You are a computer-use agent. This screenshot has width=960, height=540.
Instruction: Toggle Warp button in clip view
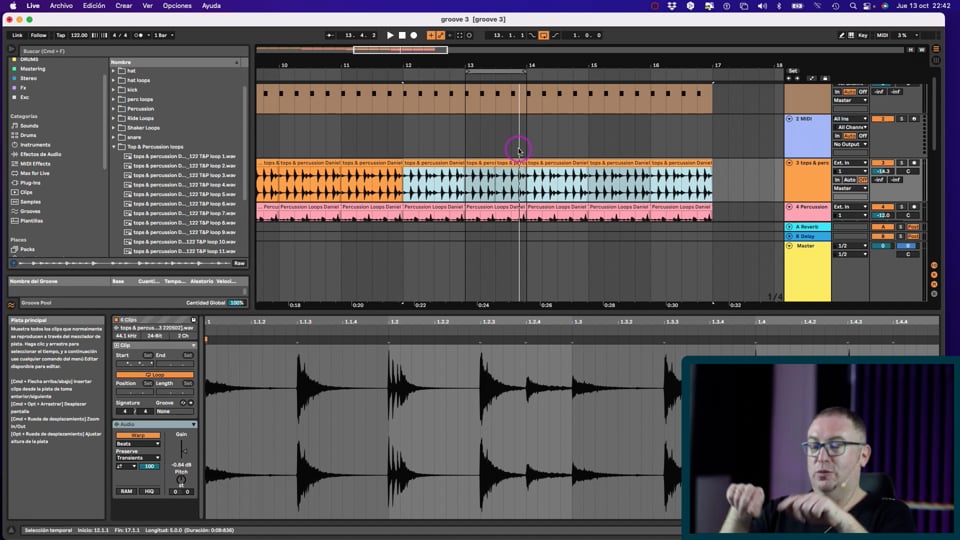[138, 435]
